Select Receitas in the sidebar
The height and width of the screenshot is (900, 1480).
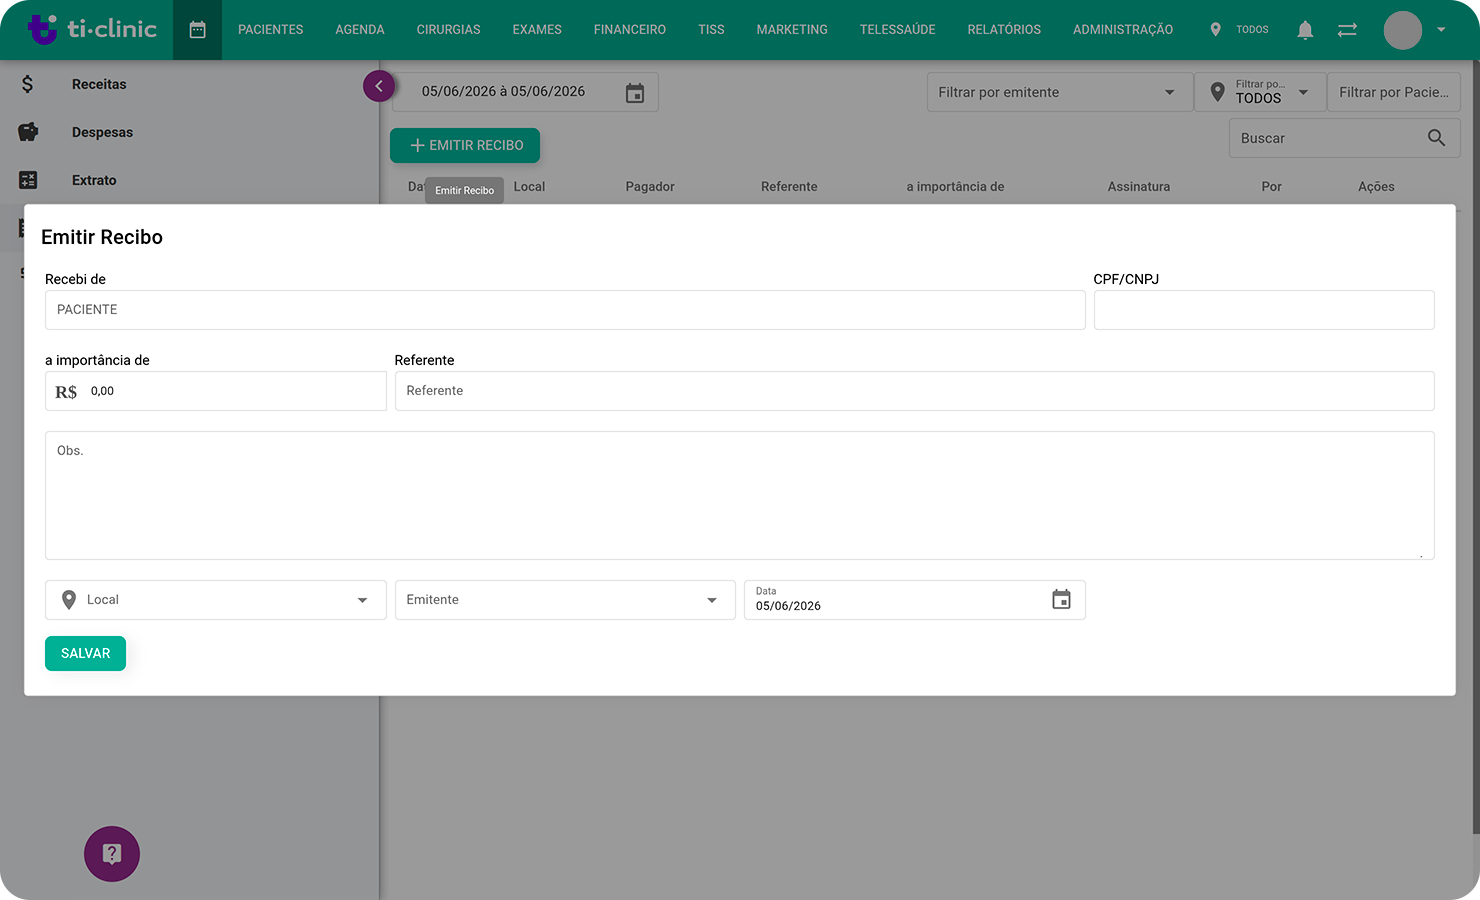coord(99,84)
